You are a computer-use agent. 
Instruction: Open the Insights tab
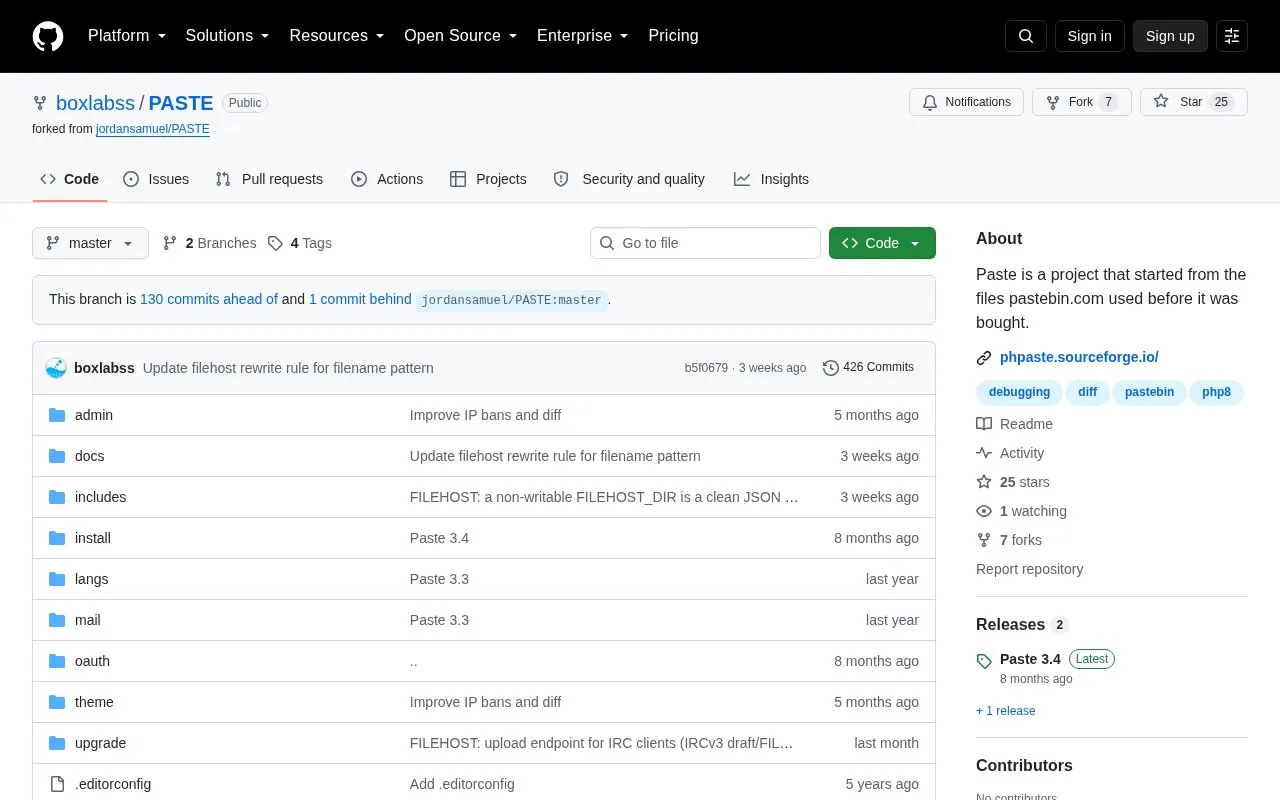tap(771, 179)
